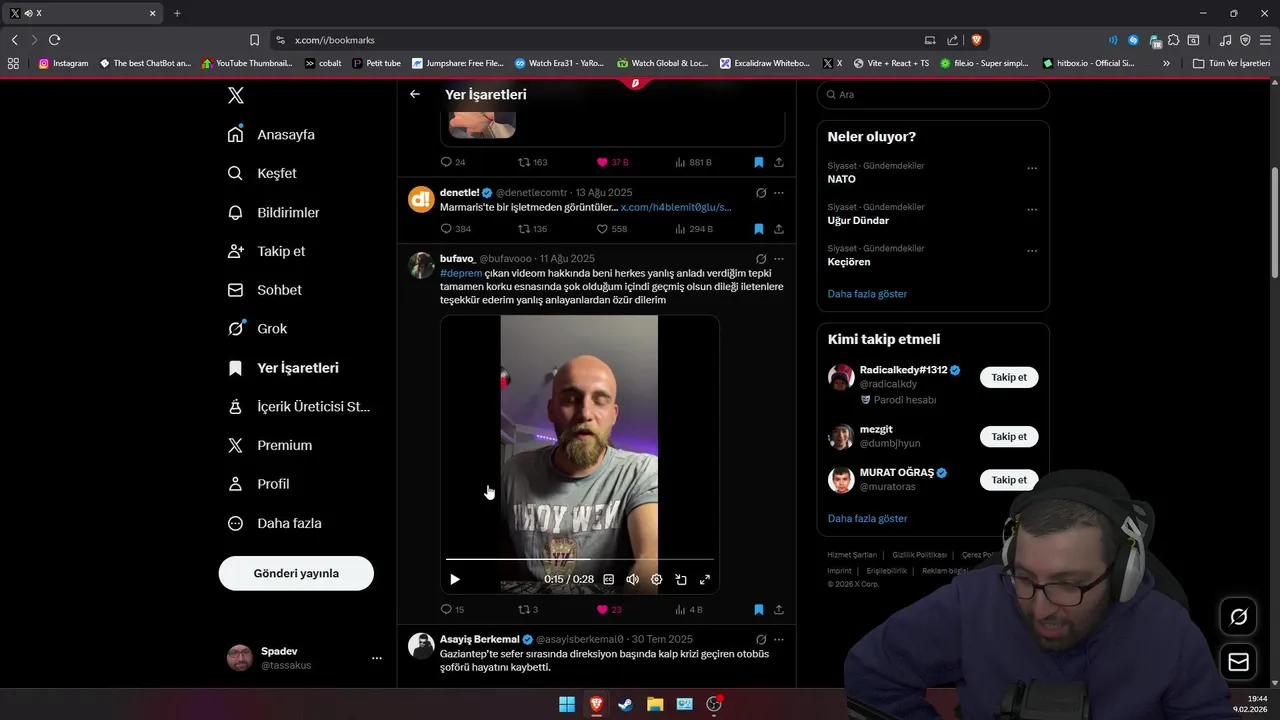Open more menu on Asayiş Berkemal post
The height and width of the screenshot is (720, 1280).
coord(779,639)
